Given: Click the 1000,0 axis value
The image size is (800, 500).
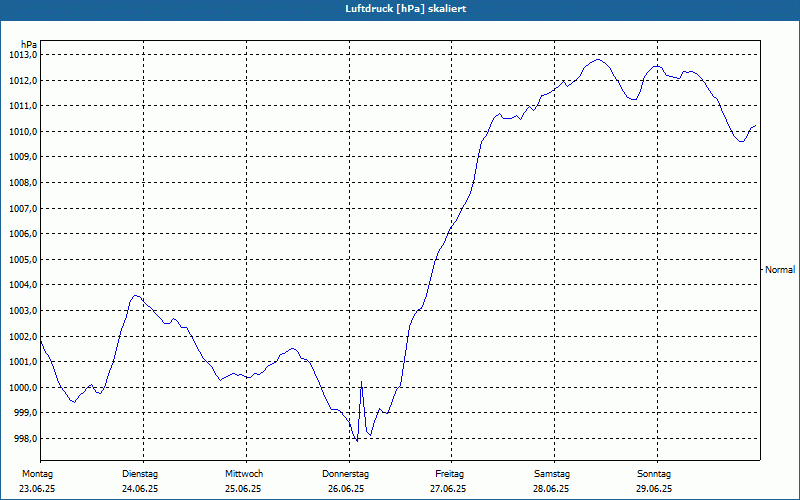Looking at the screenshot, I should tap(23, 388).
